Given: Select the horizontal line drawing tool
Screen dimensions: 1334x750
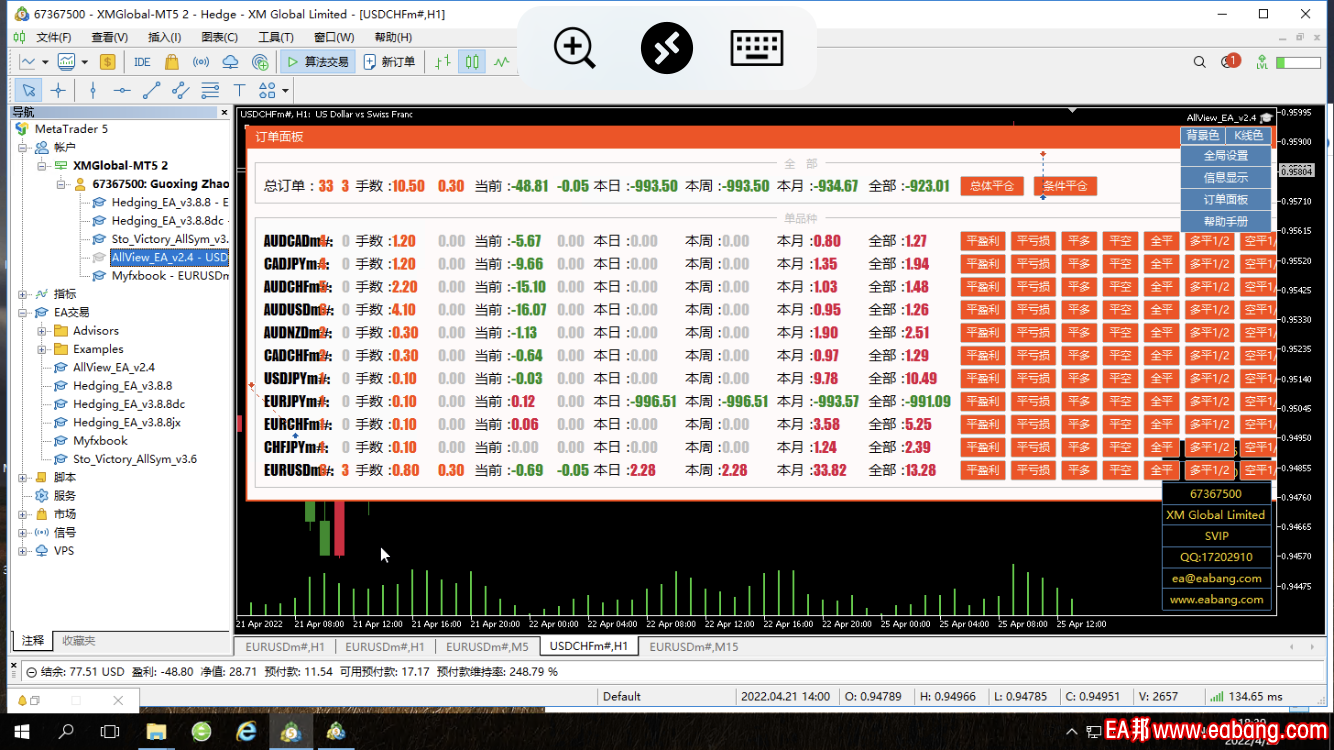Looking at the screenshot, I should pyautogui.click(x=122, y=90).
